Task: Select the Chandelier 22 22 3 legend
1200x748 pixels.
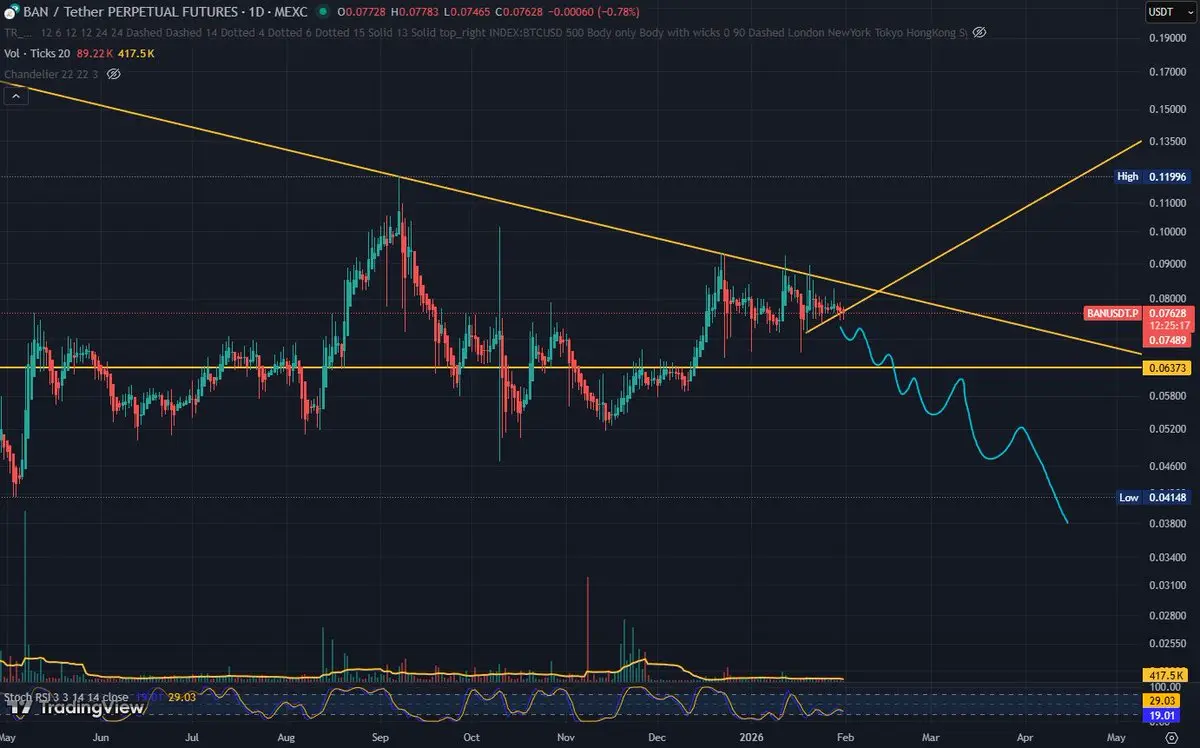Action: [x=51, y=74]
